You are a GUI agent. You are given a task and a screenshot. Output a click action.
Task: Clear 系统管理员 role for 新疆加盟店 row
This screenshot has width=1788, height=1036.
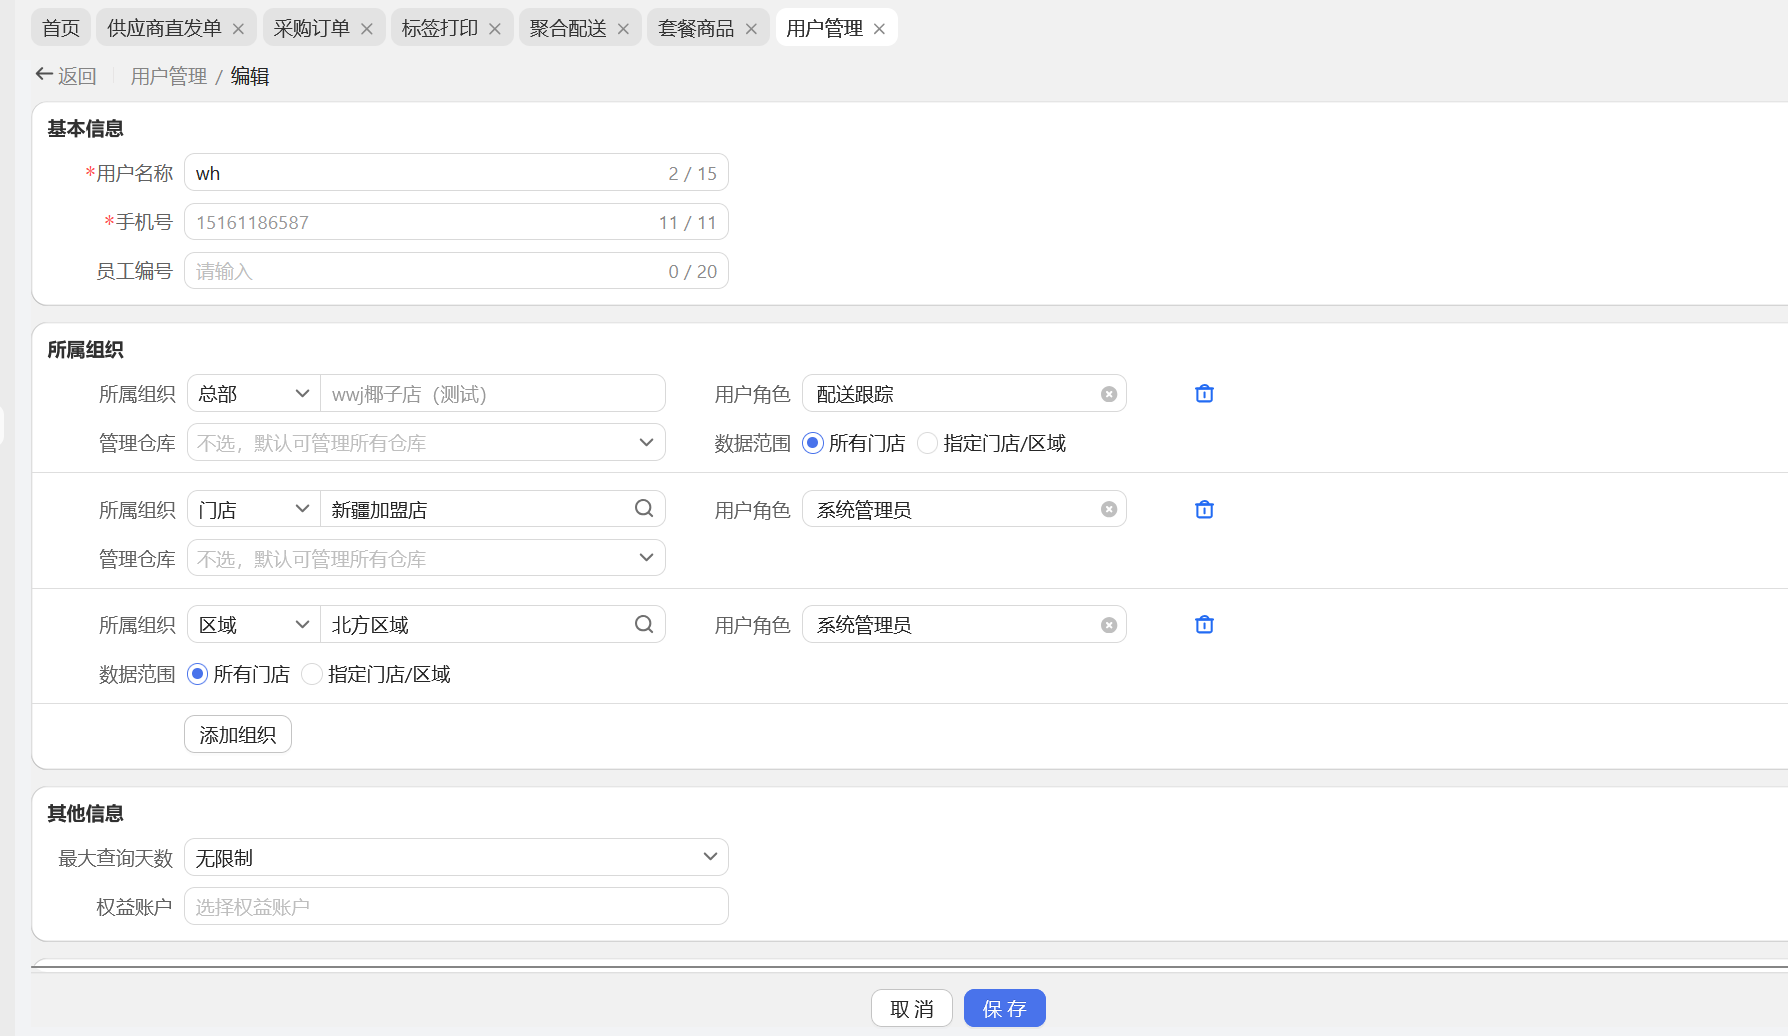tap(1108, 510)
